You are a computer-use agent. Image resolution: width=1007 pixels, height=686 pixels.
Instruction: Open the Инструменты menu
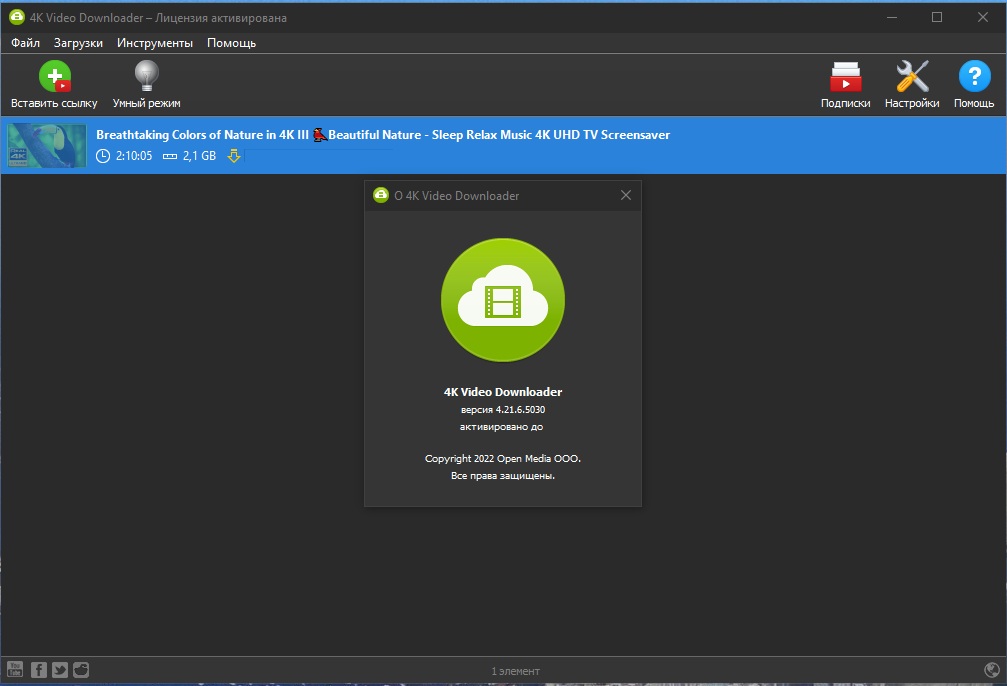(x=155, y=43)
